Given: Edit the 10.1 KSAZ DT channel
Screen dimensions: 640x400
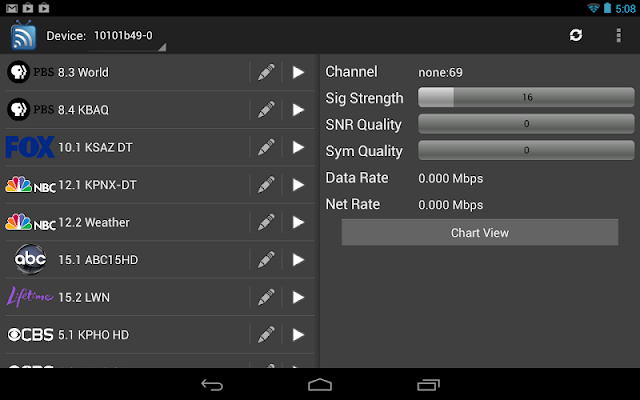Looking at the screenshot, I should coord(266,147).
